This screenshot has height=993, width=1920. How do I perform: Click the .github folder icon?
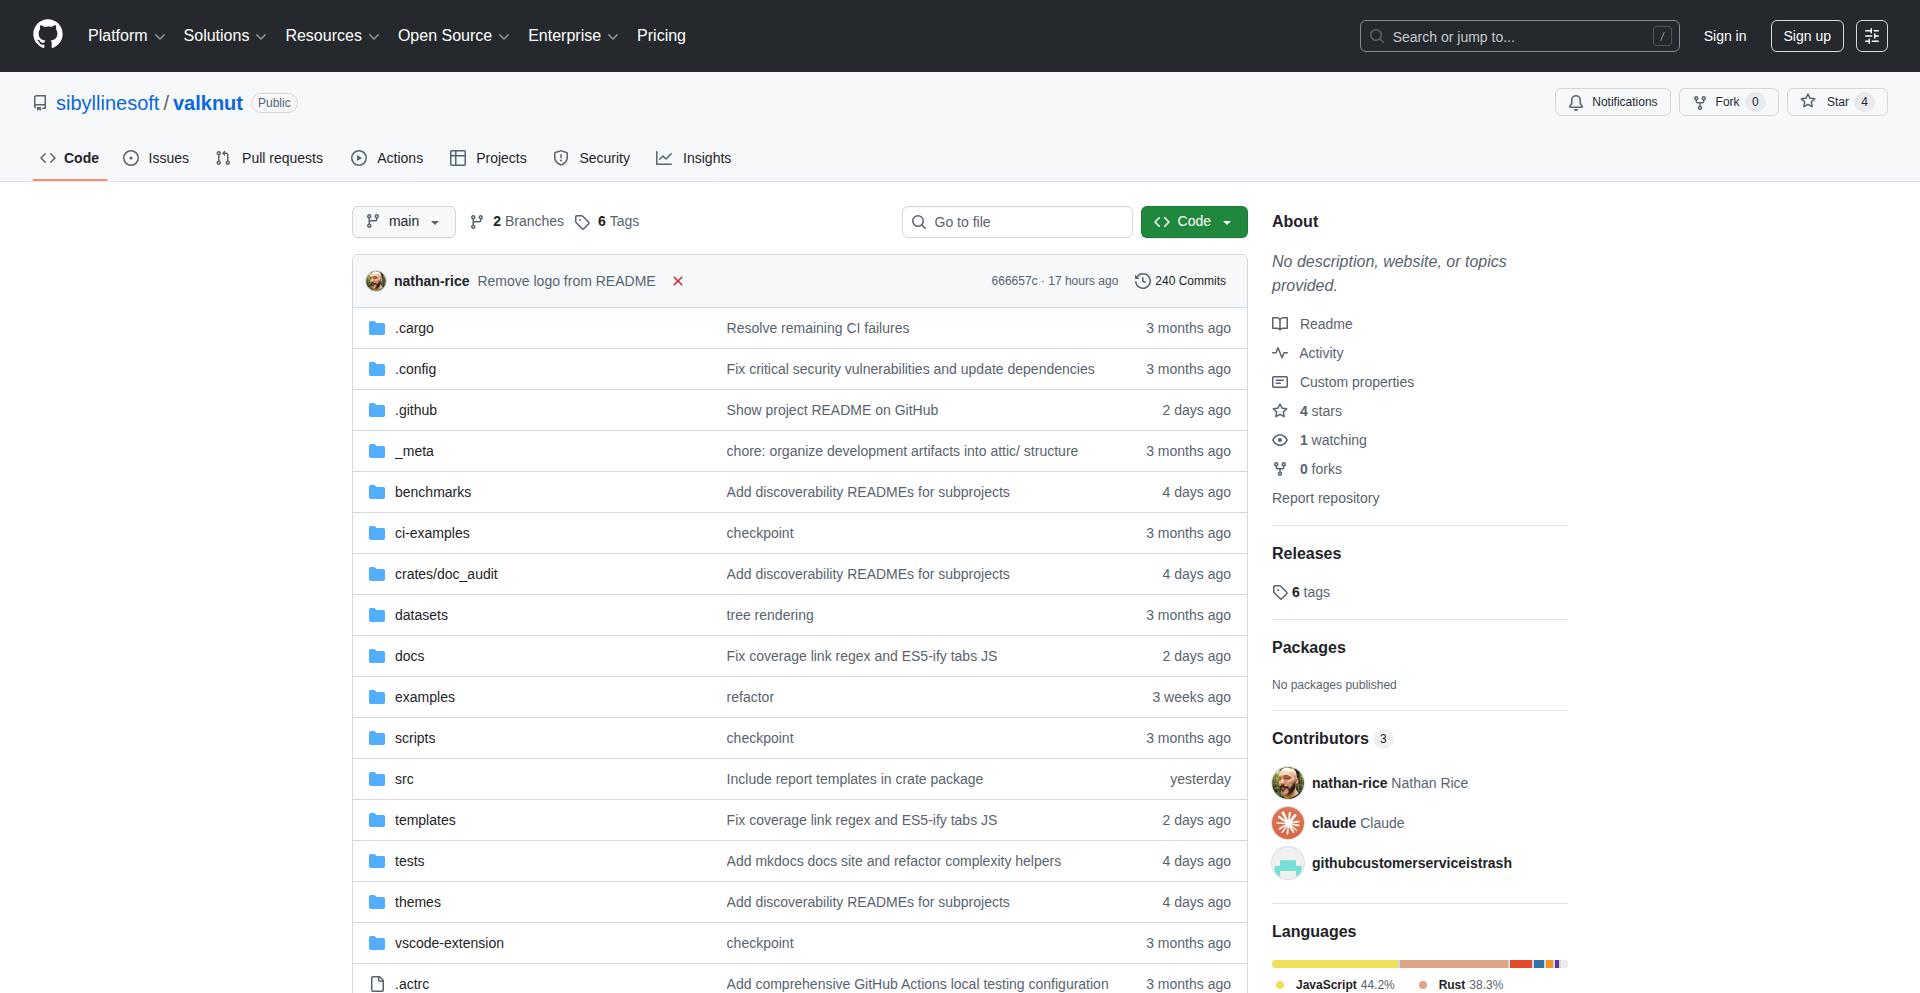(377, 410)
